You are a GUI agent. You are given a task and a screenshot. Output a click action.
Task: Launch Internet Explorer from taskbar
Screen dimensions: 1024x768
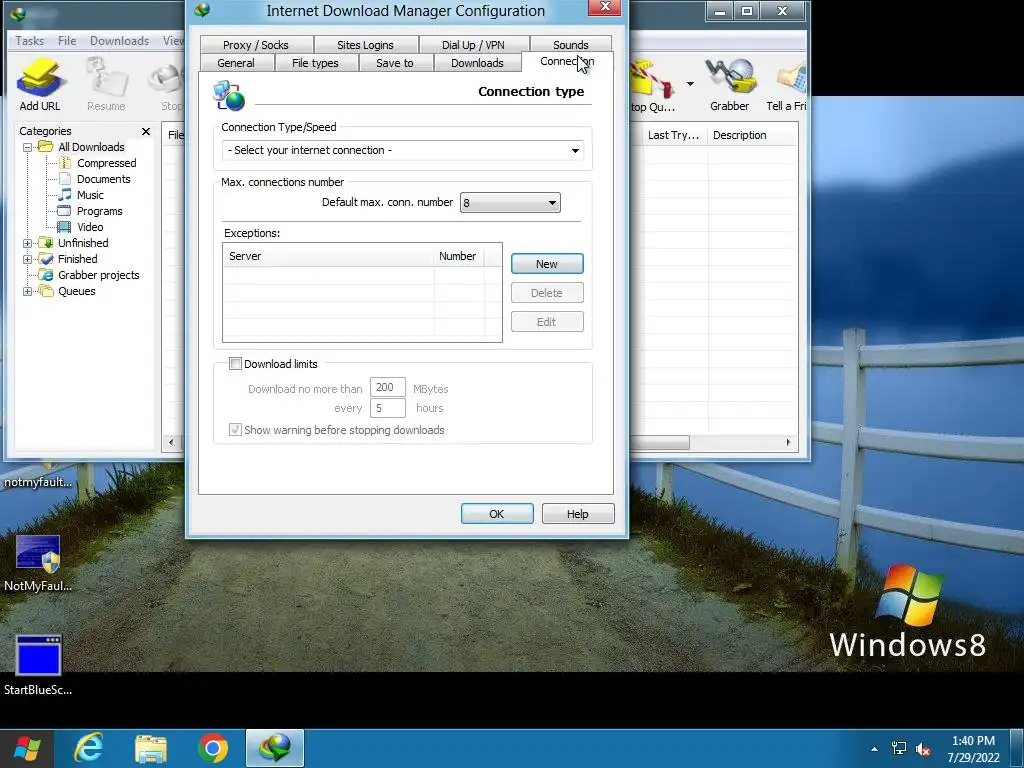88,748
